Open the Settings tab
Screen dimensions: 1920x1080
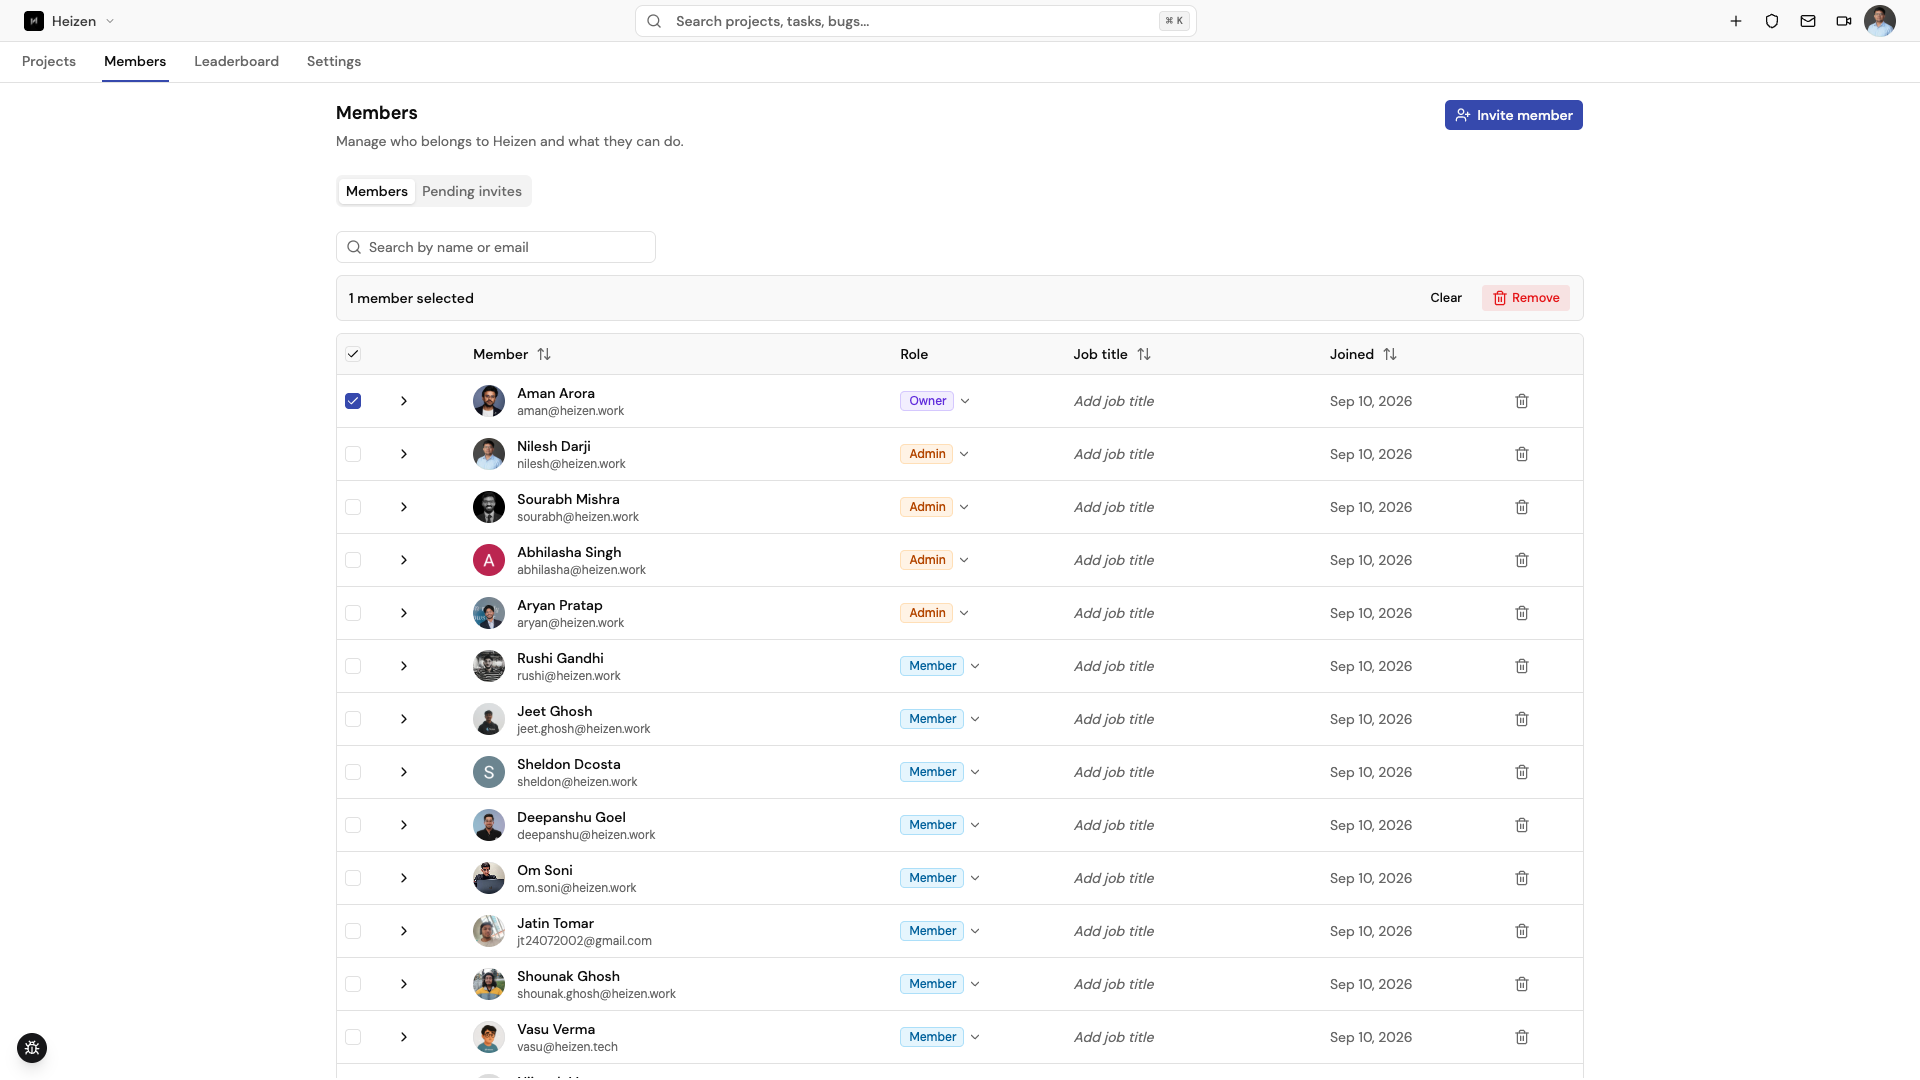334,61
